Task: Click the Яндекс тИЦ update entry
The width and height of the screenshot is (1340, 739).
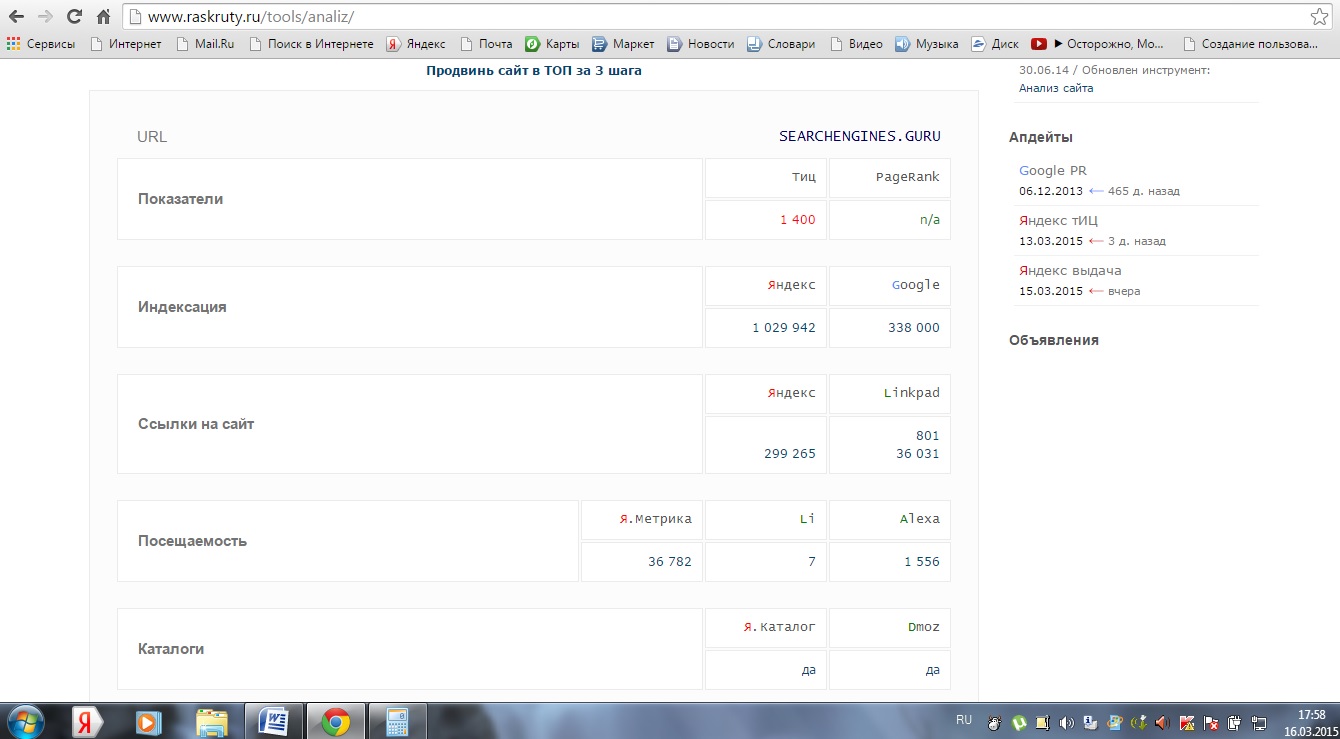Action: pyautogui.click(x=1058, y=221)
